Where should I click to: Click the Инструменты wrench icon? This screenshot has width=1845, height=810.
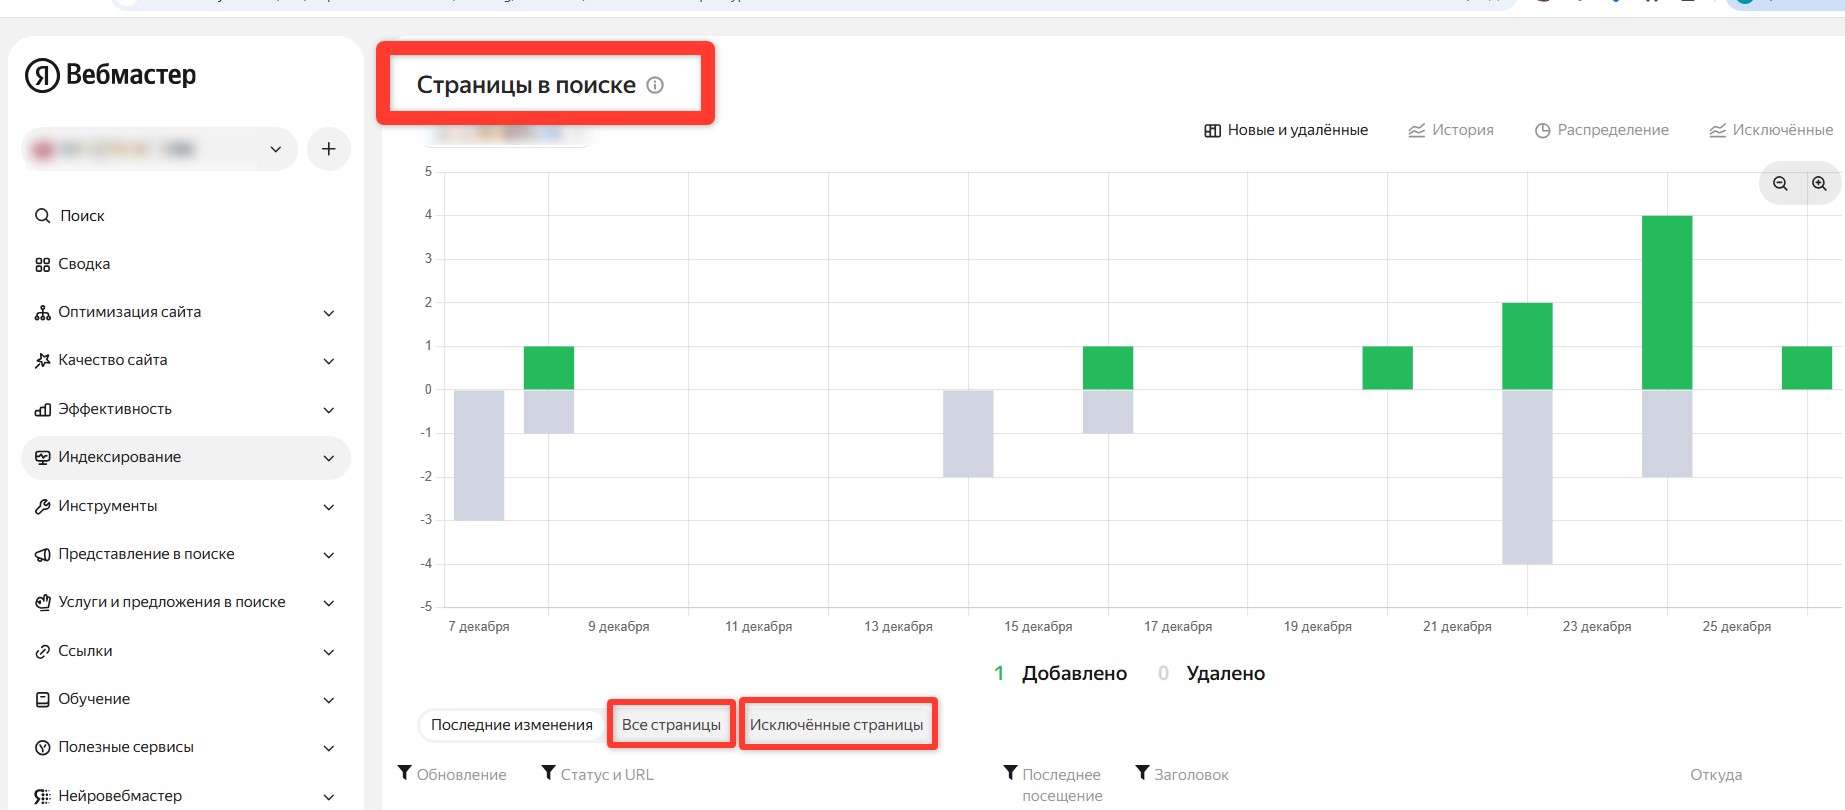[x=42, y=507]
